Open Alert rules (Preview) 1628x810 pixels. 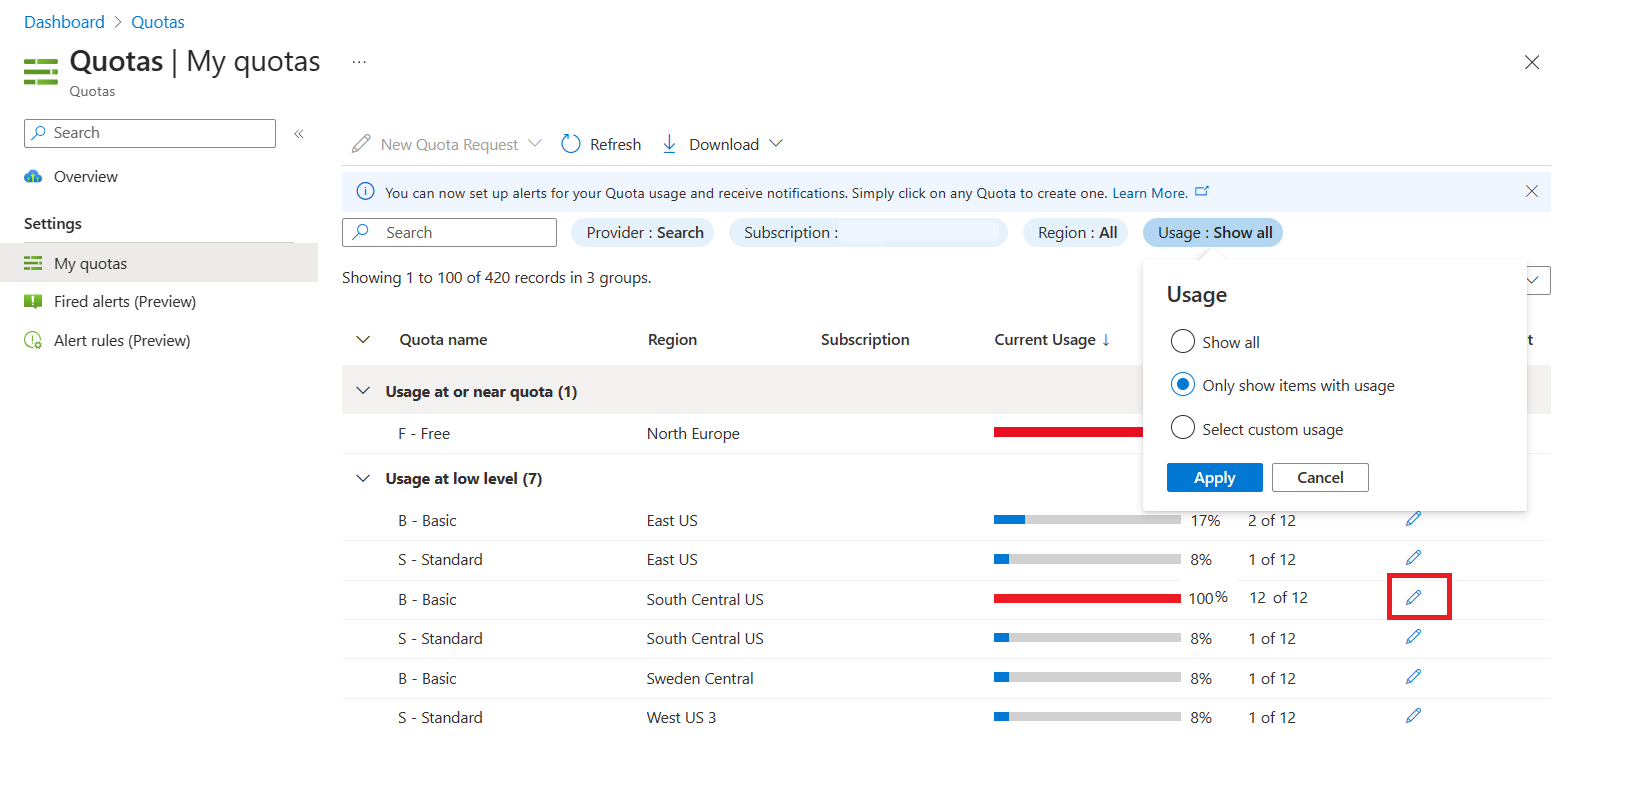coord(122,340)
